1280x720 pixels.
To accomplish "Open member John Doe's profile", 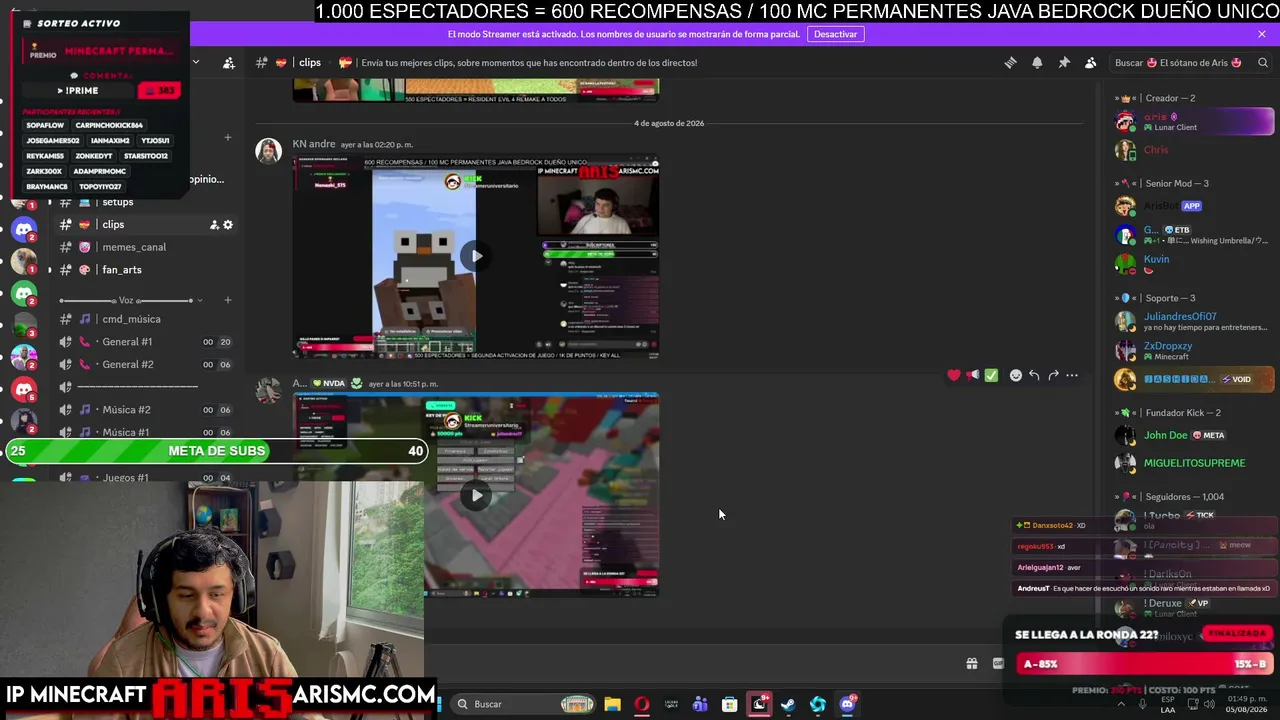I will click(x=1194, y=435).
